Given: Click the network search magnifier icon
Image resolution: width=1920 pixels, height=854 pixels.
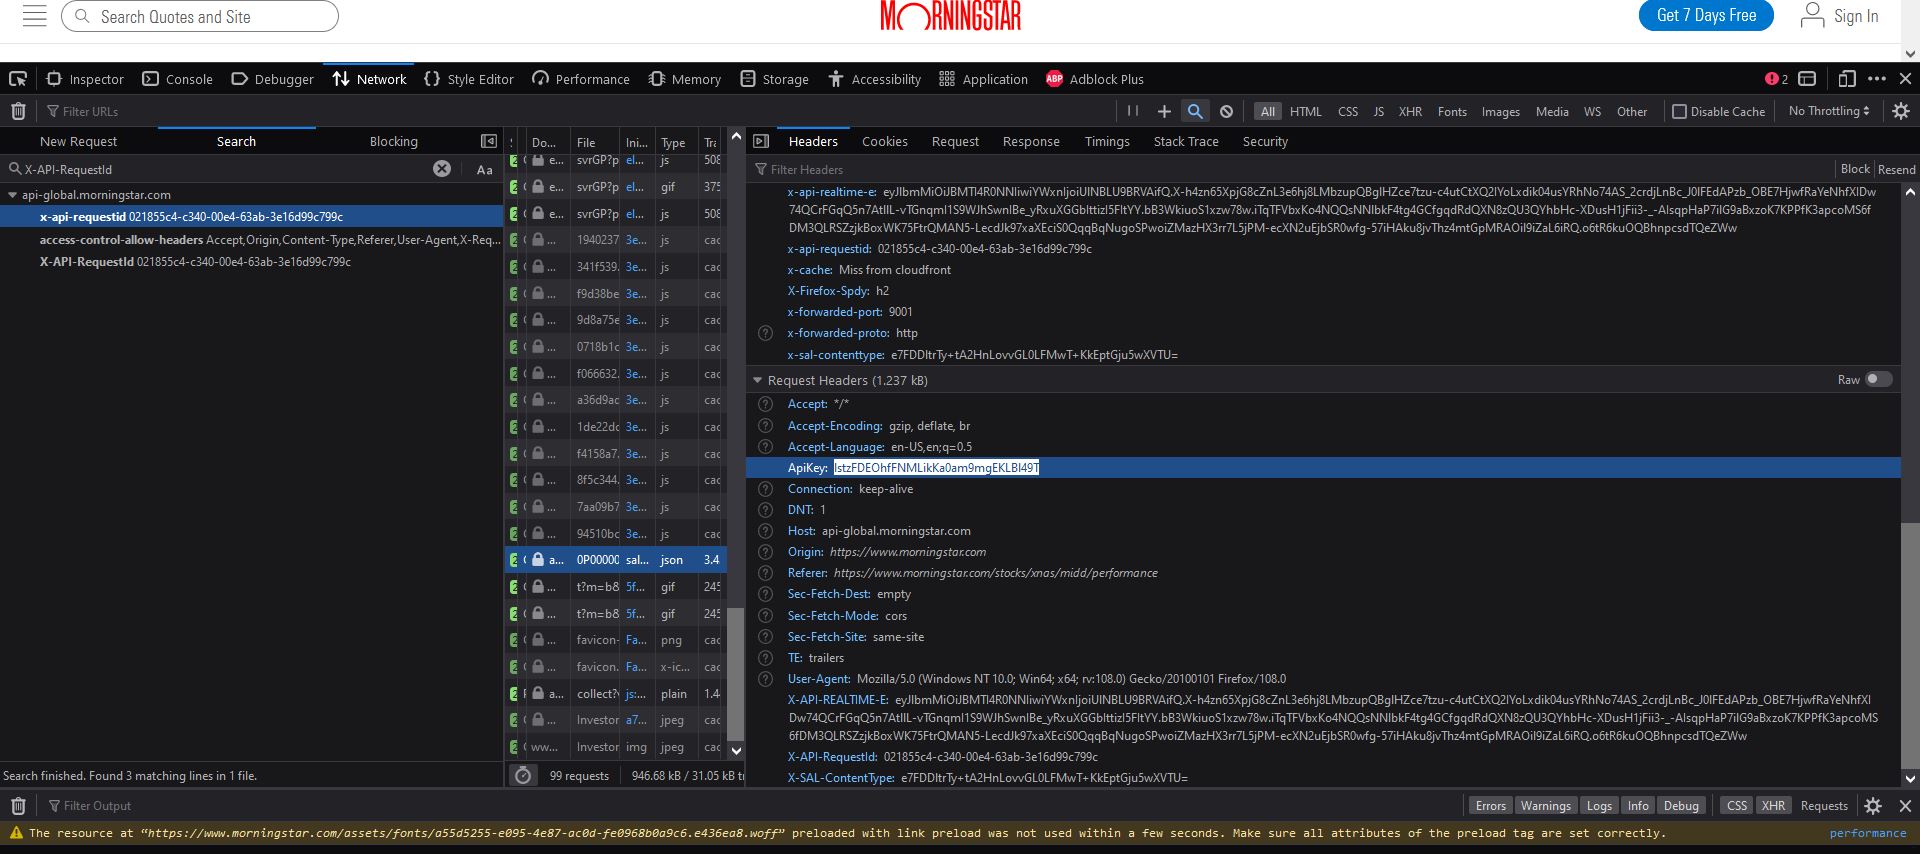Looking at the screenshot, I should point(1194,111).
